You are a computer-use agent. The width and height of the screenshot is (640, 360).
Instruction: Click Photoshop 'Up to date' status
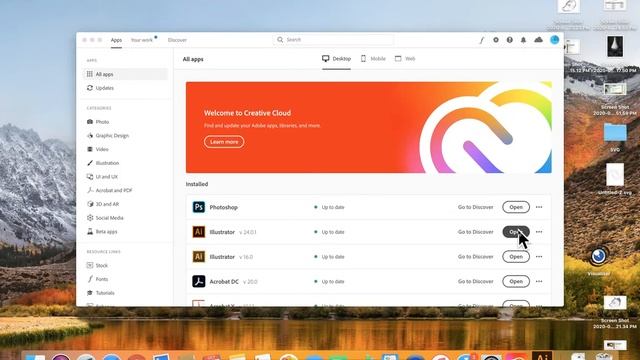pos(329,207)
